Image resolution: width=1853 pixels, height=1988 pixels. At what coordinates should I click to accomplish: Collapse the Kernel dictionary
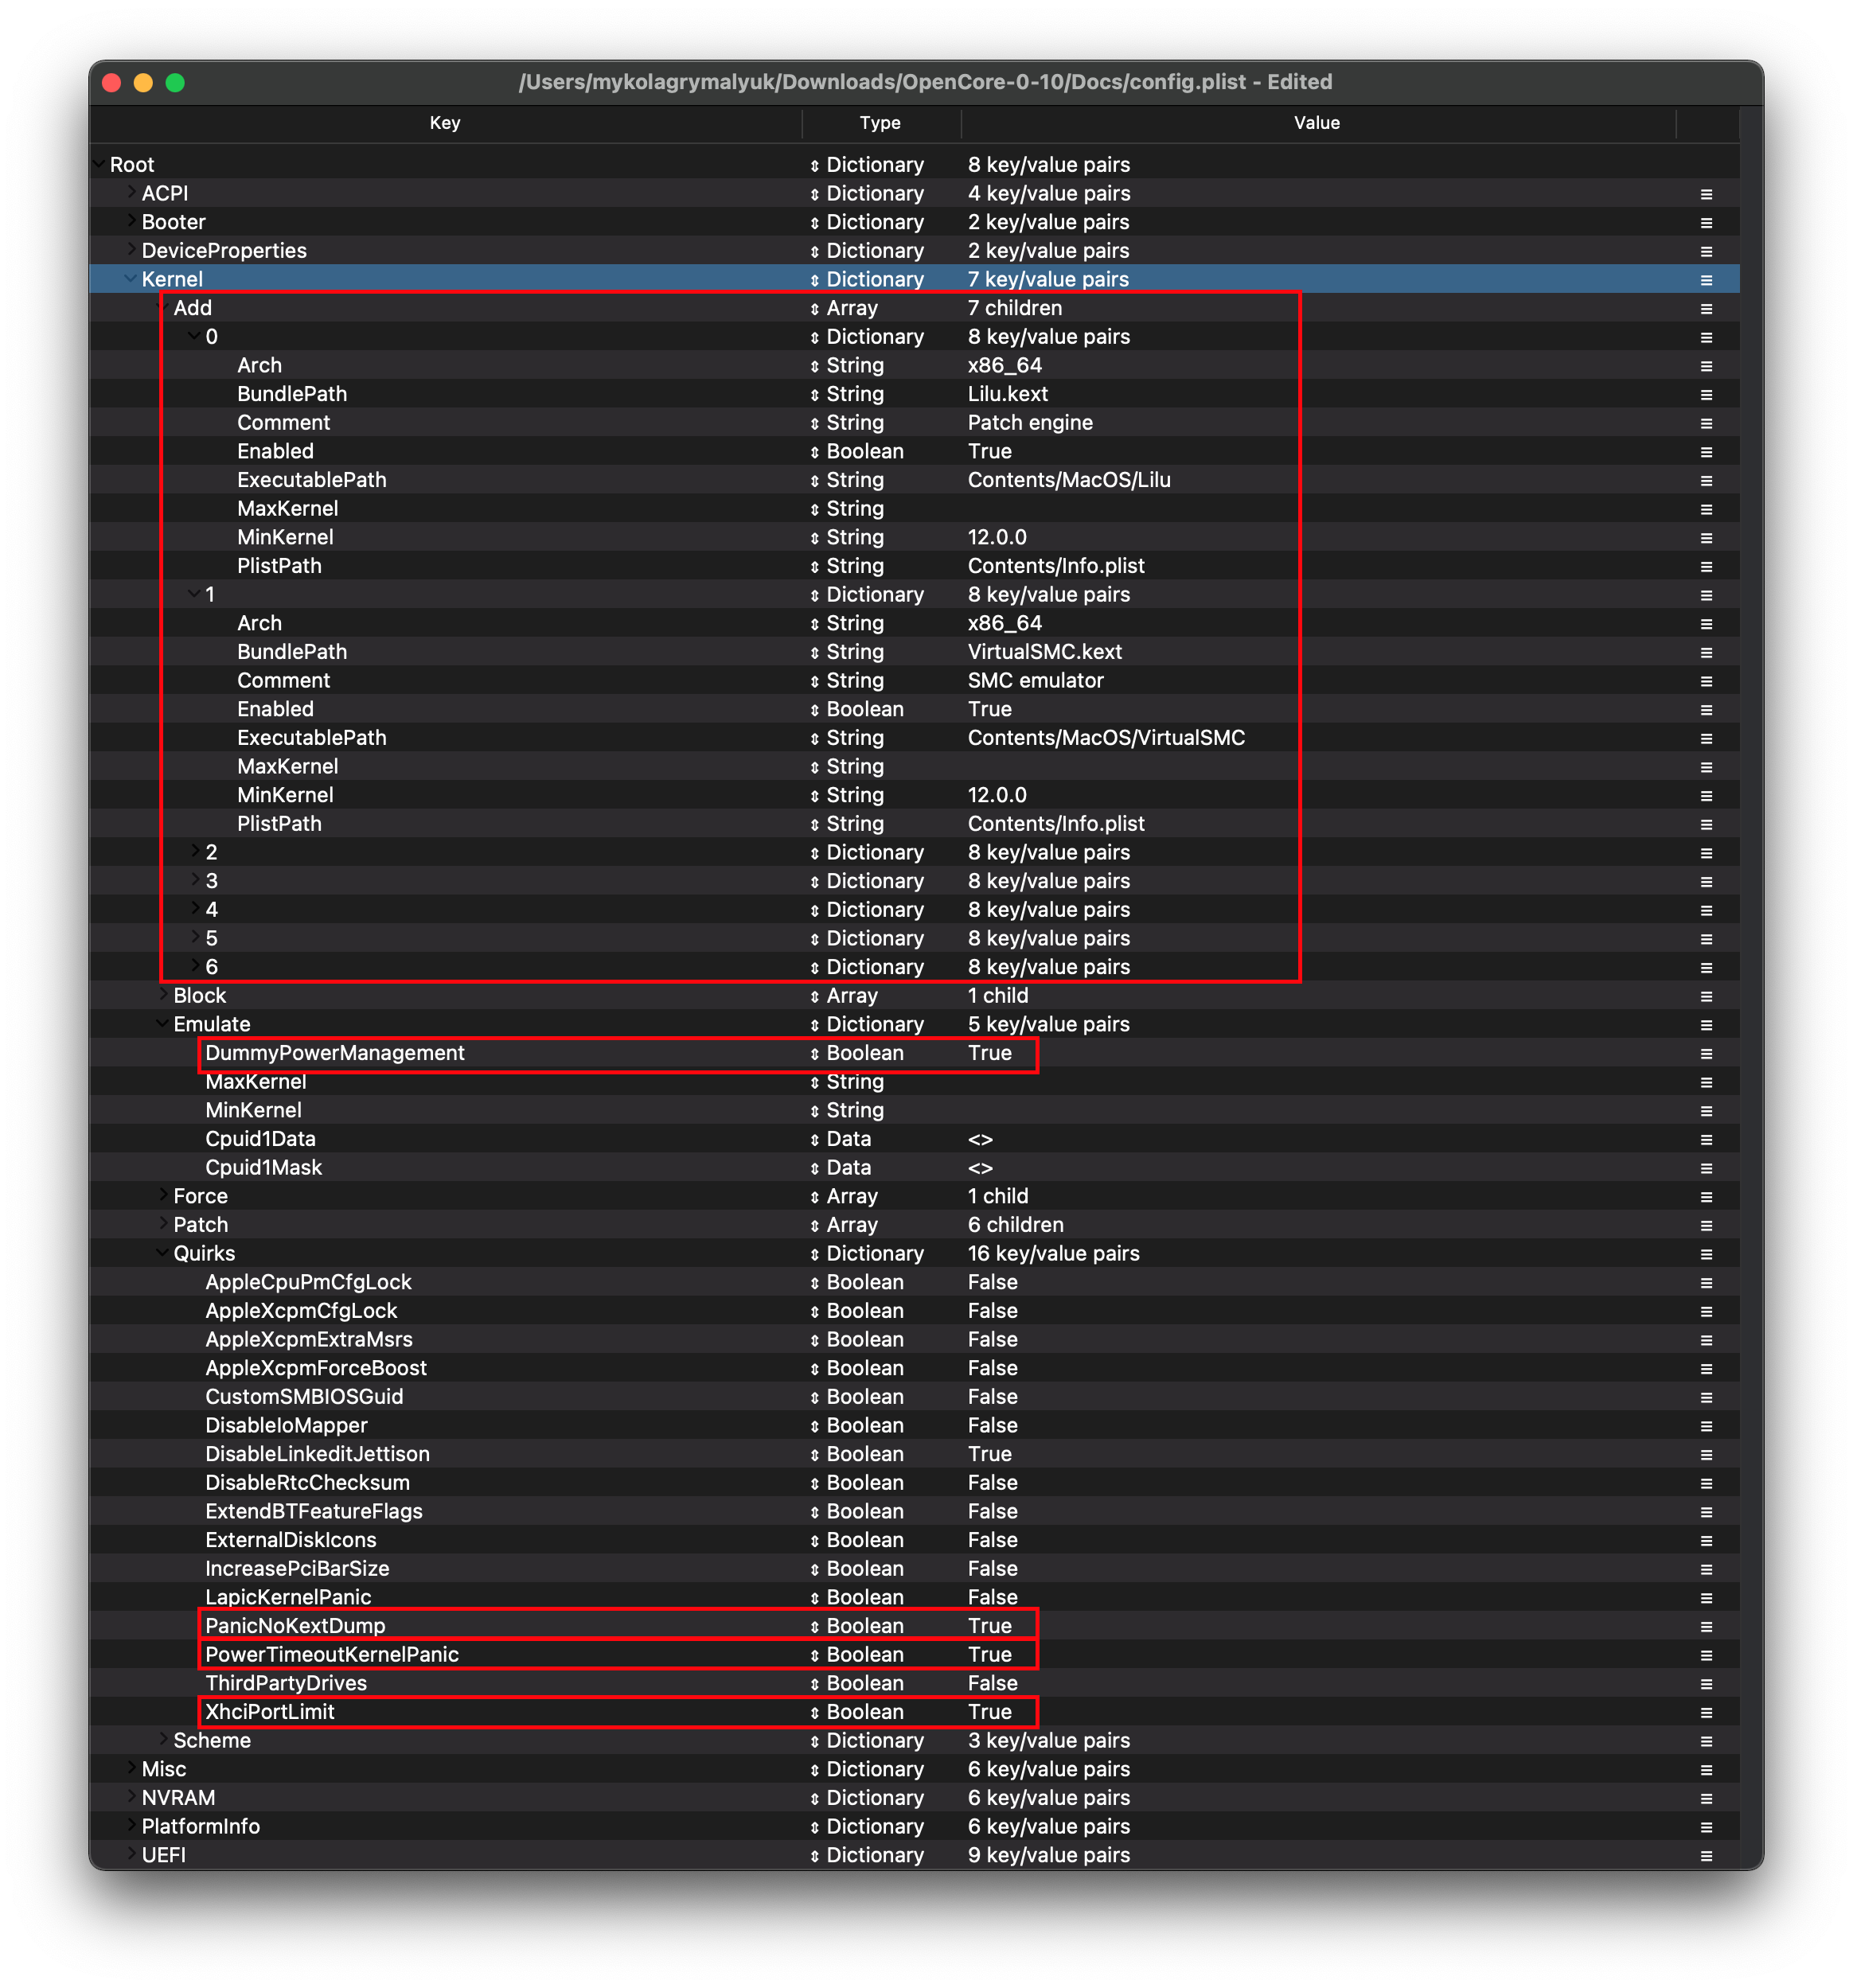(x=130, y=278)
